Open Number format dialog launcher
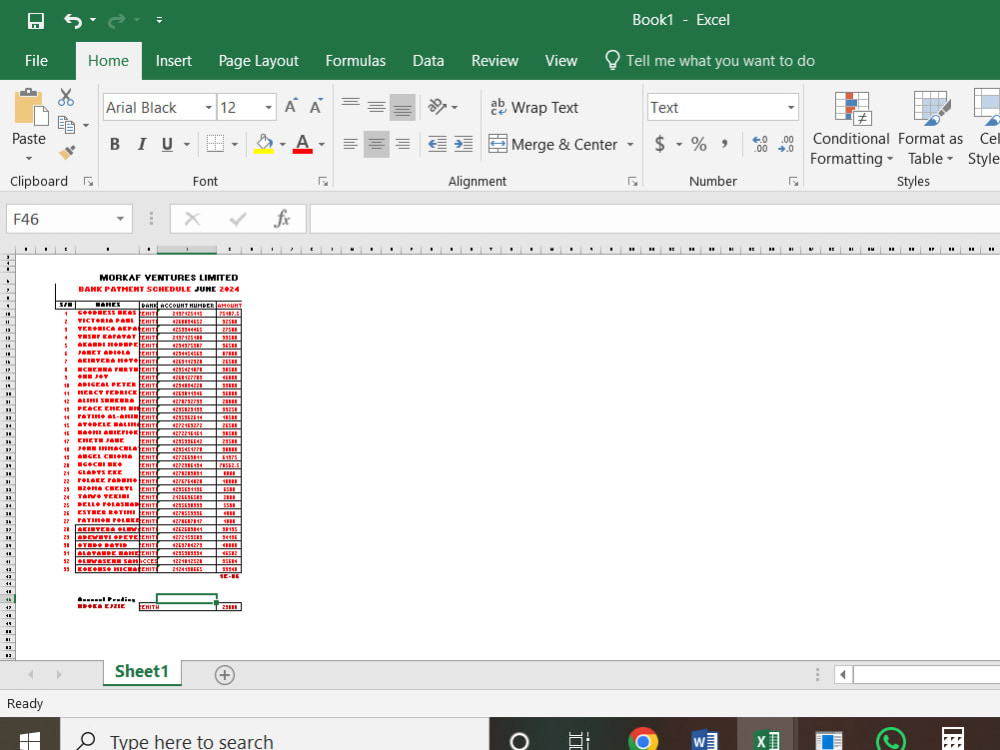The height and width of the screenshot is (750, 1000). tap(793, 182)
